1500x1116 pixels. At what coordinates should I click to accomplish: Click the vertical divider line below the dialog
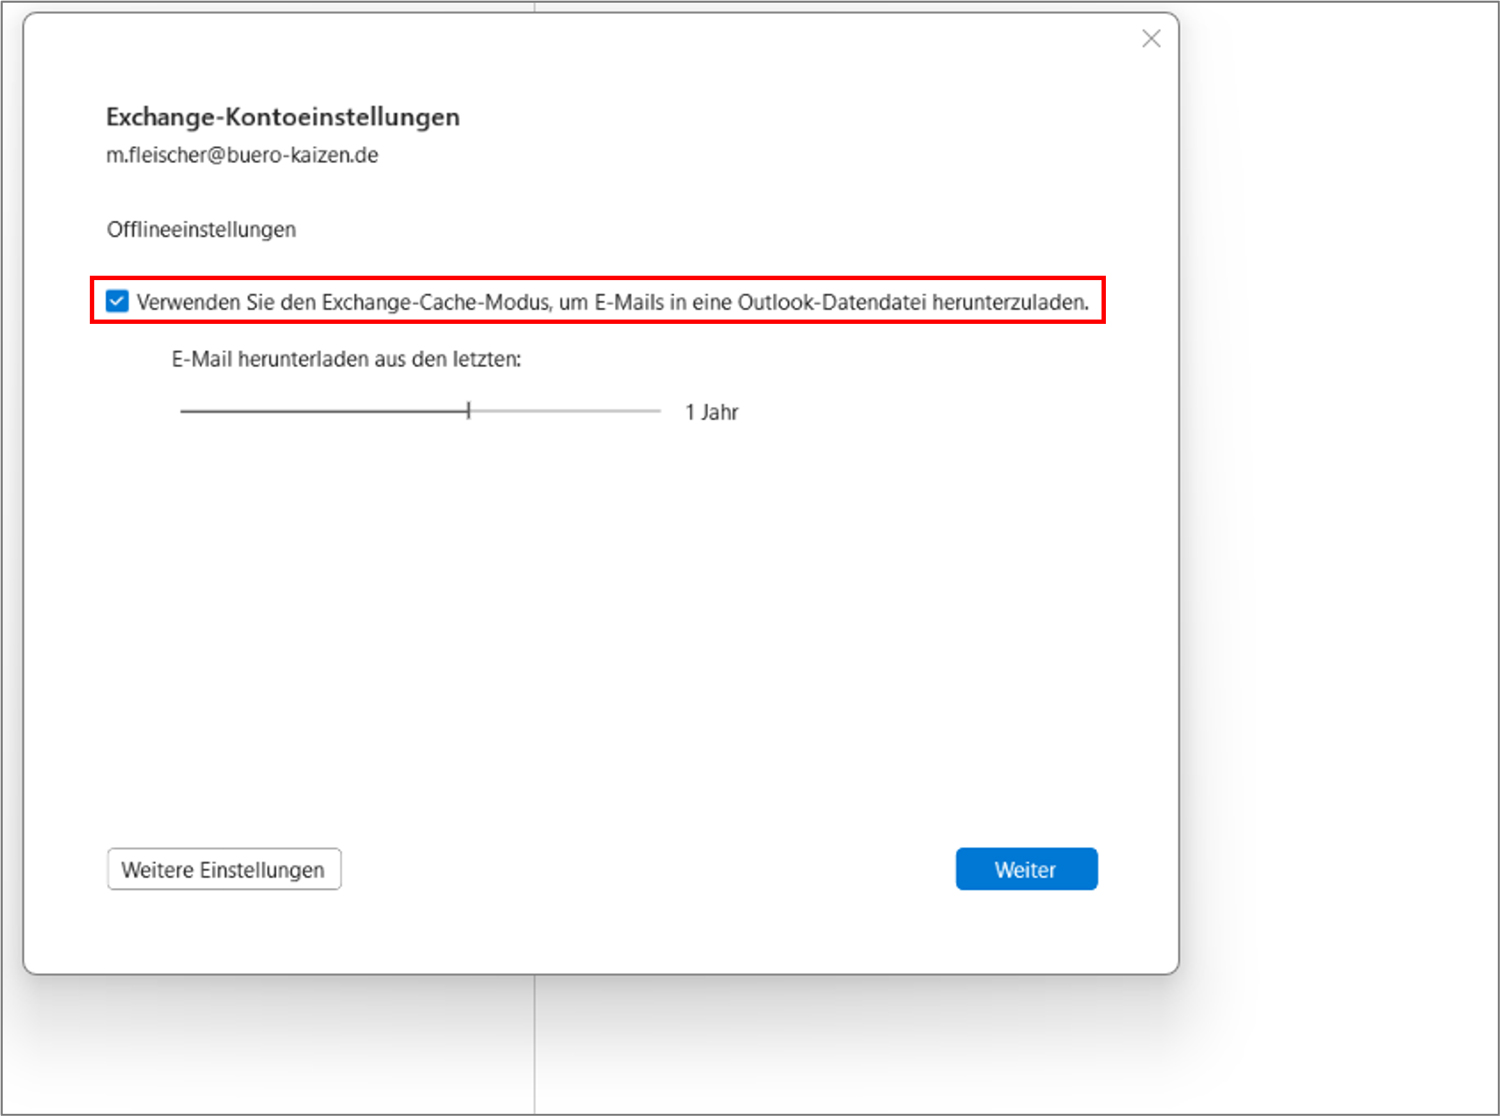535,1045
